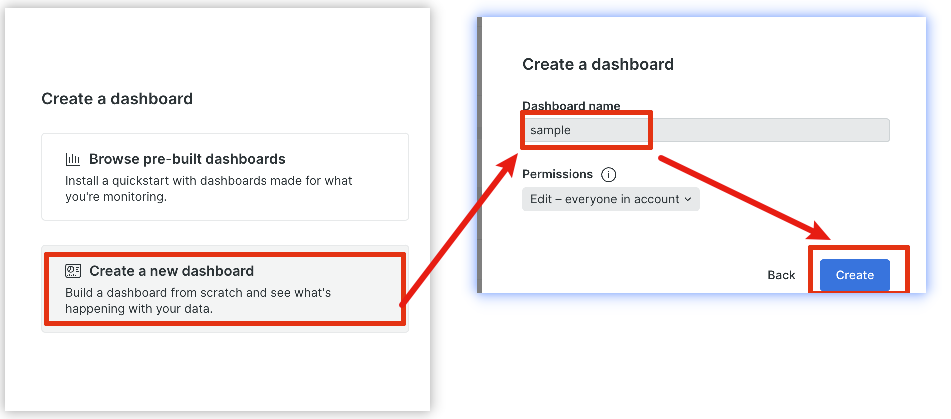Screen dimensions: 951x419
Task: Select the "Browse pre-built dashboards" title
Action: point(187,159)
